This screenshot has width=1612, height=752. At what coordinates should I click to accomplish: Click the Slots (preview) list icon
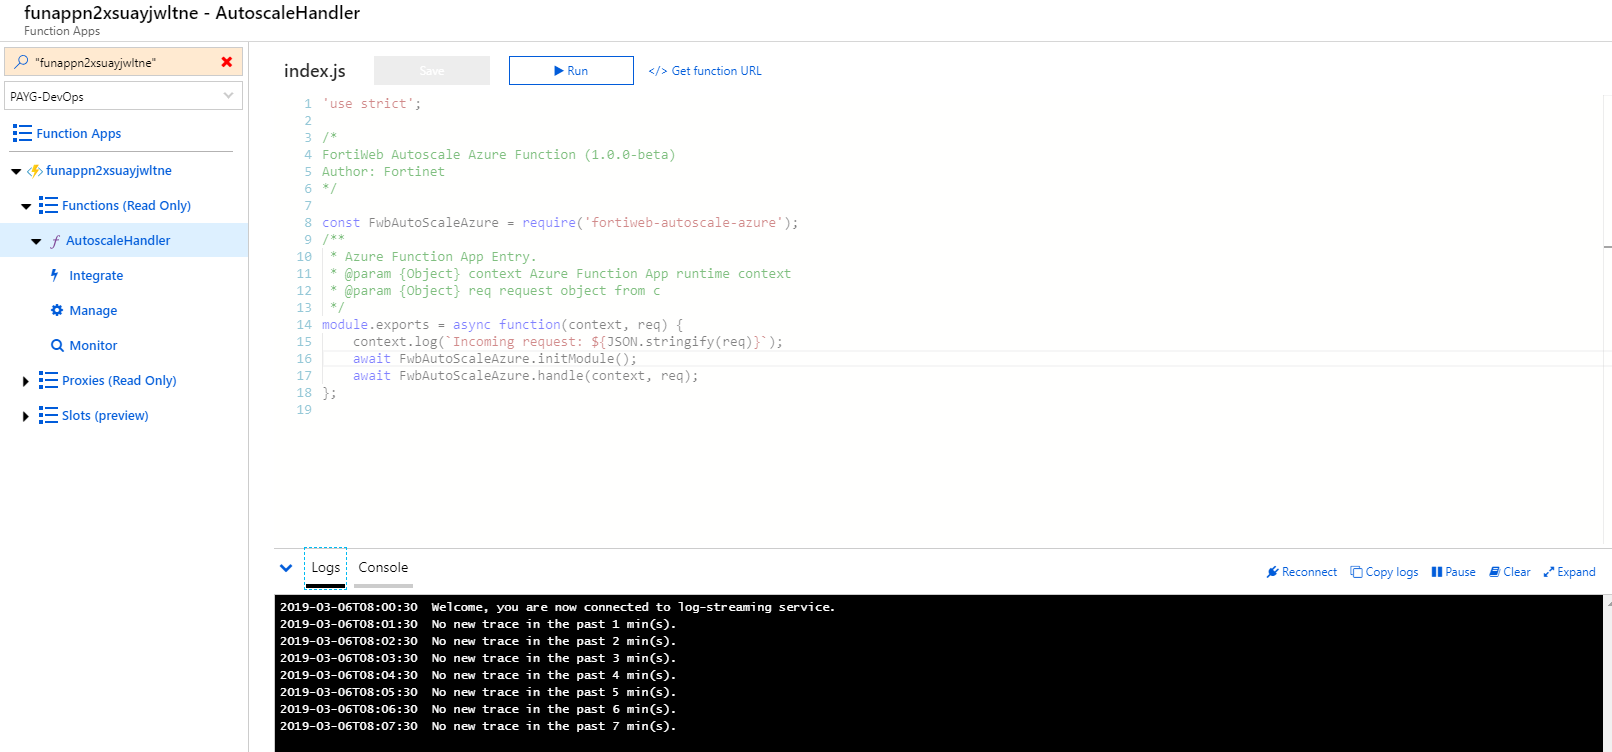[48, 415]
